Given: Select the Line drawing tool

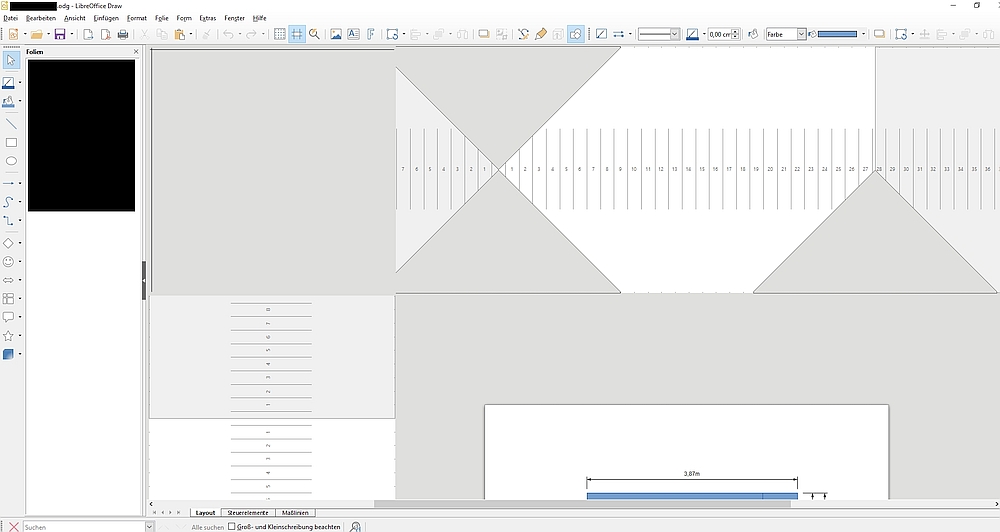Looking at the screenshot, I should tap(11, 124).
